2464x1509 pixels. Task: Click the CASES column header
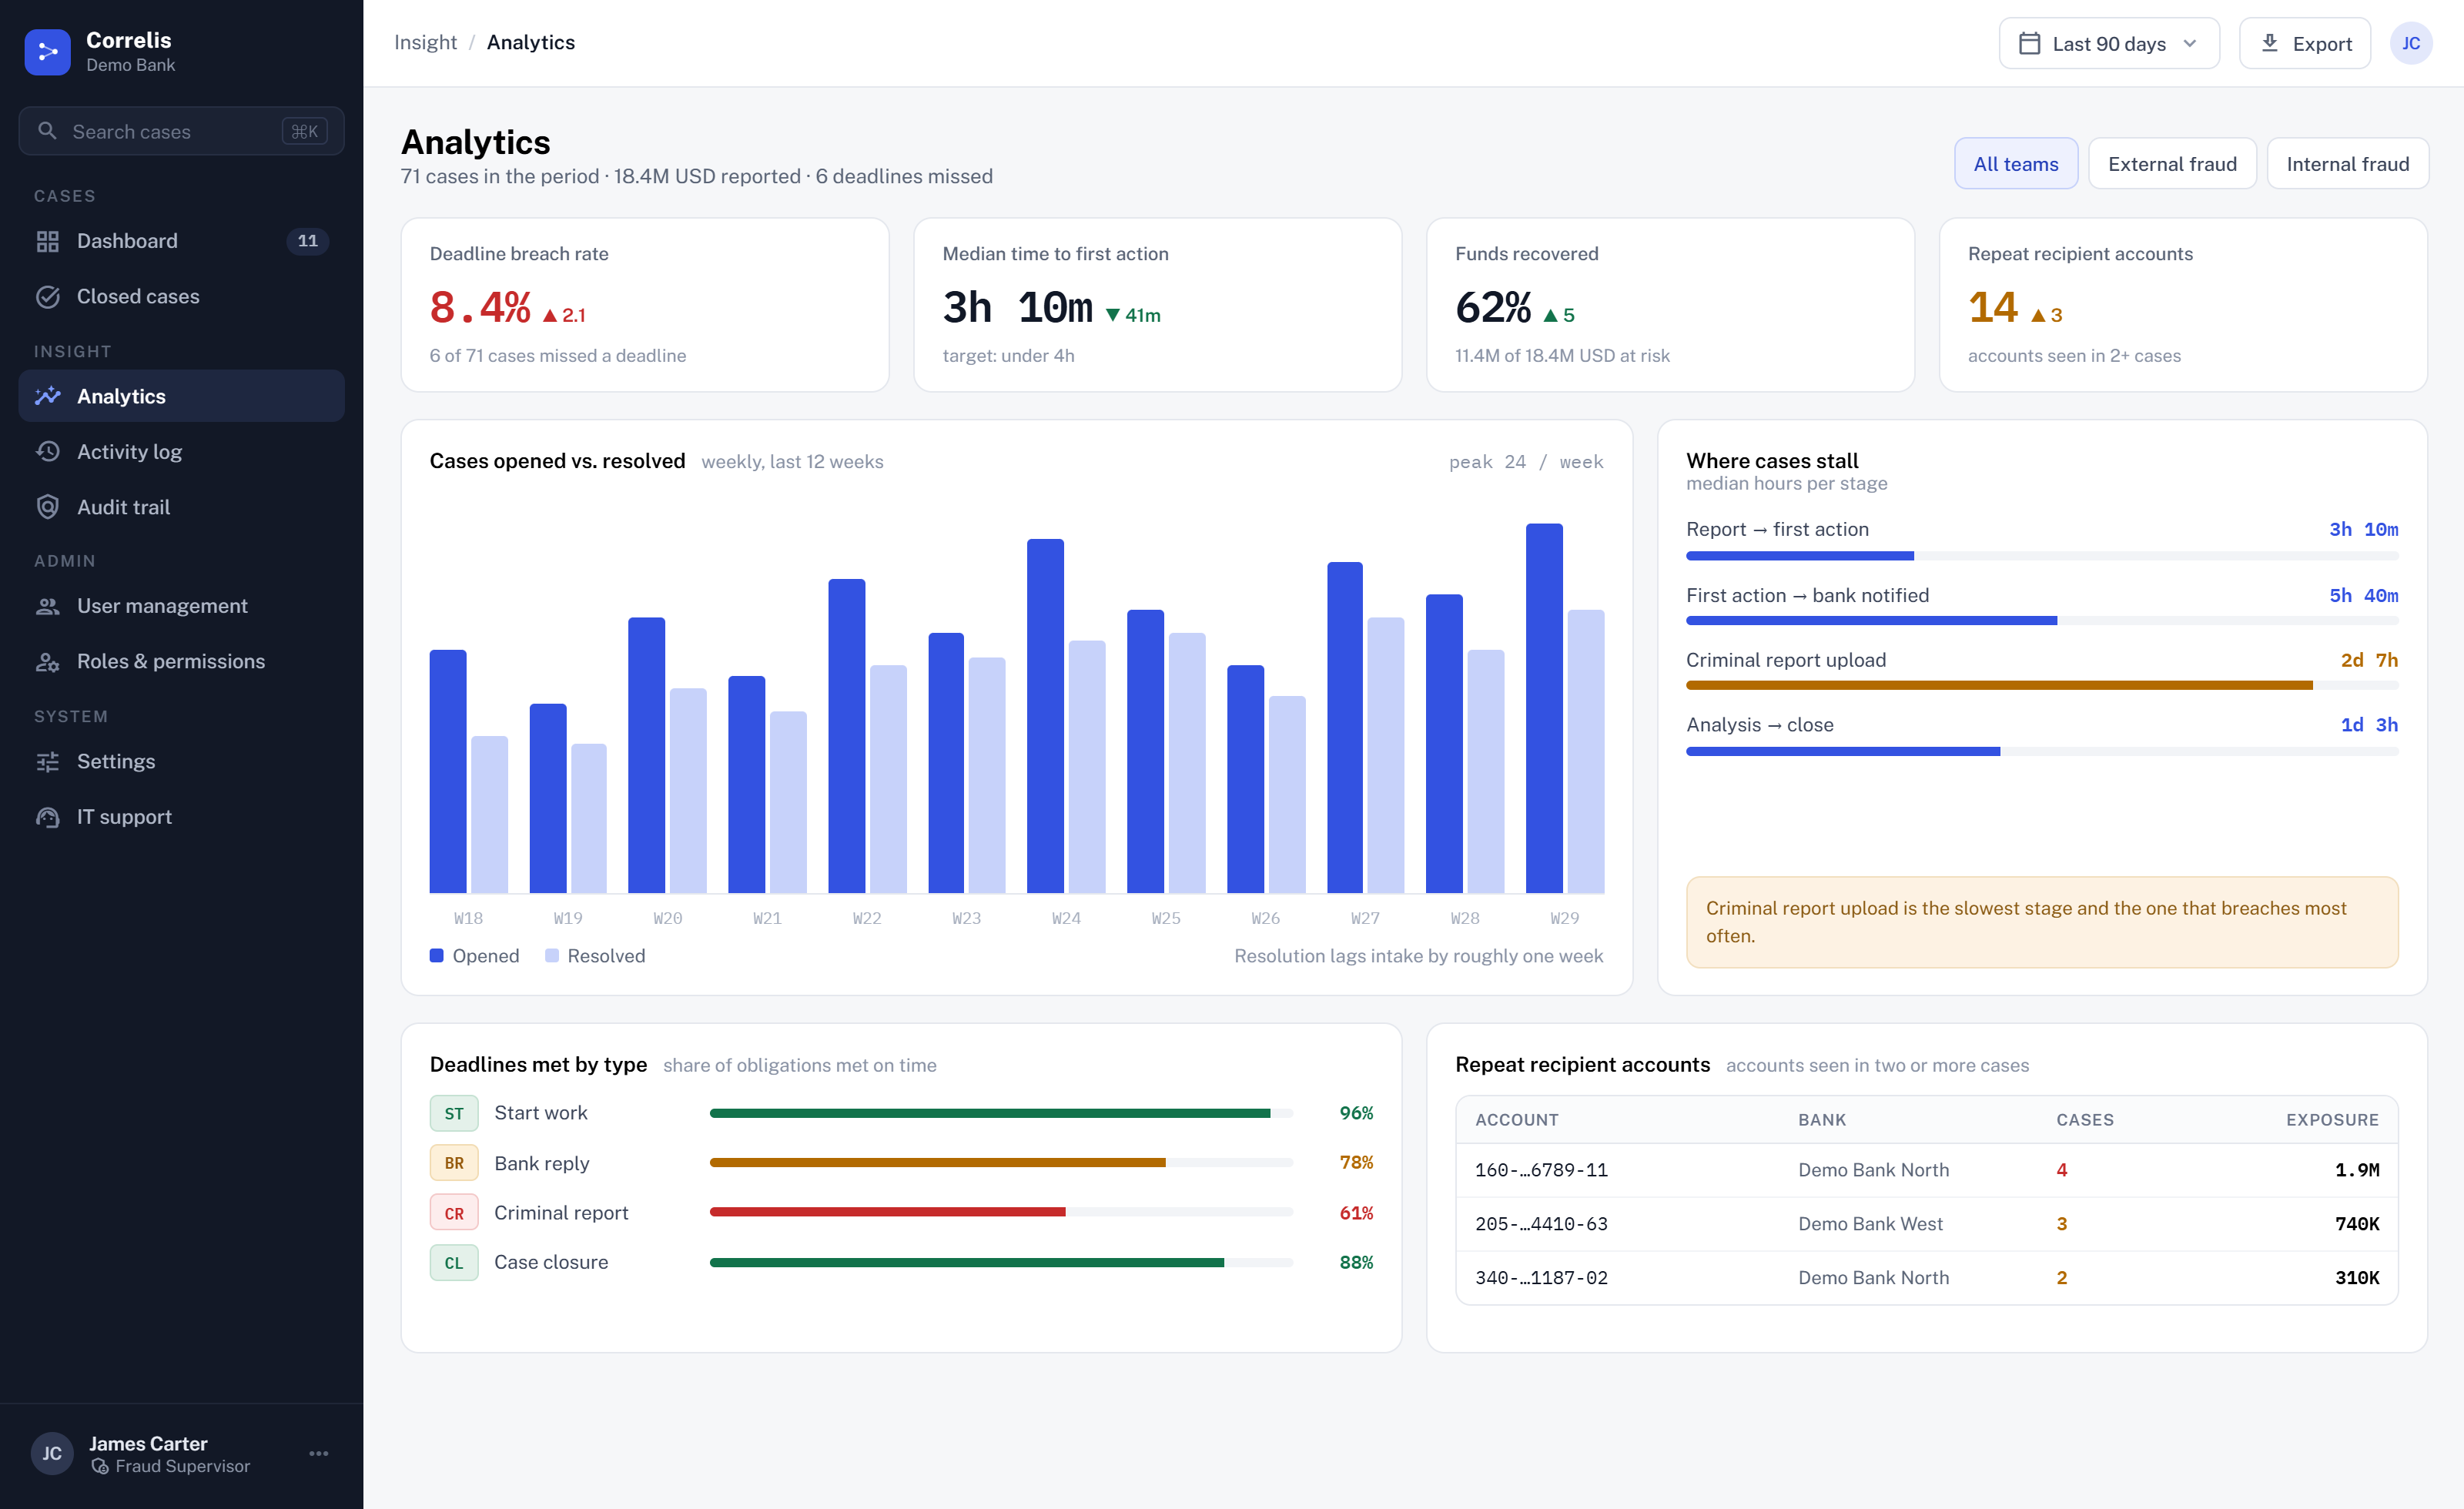pos(2085,1120)
